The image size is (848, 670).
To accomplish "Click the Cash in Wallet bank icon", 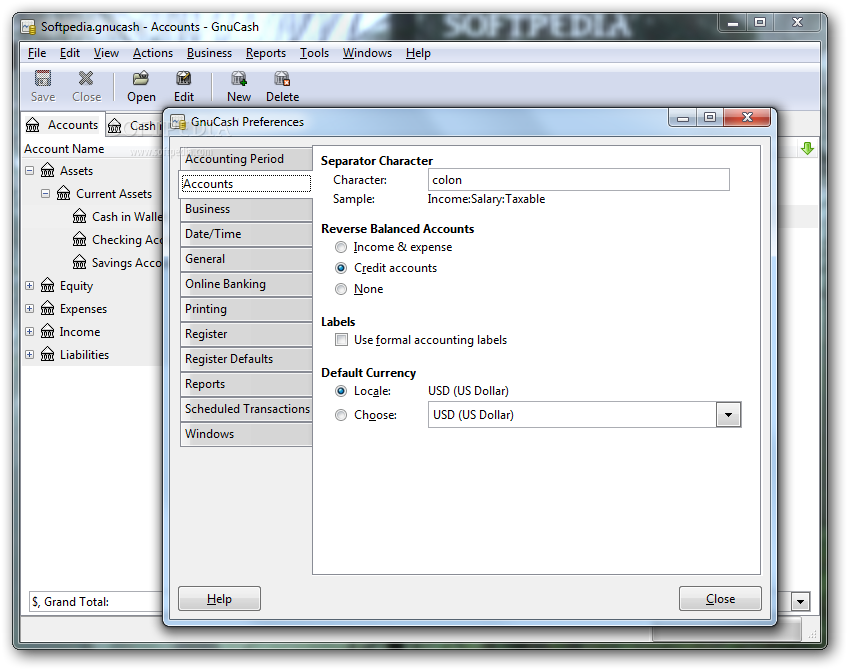I will [80, 217].
